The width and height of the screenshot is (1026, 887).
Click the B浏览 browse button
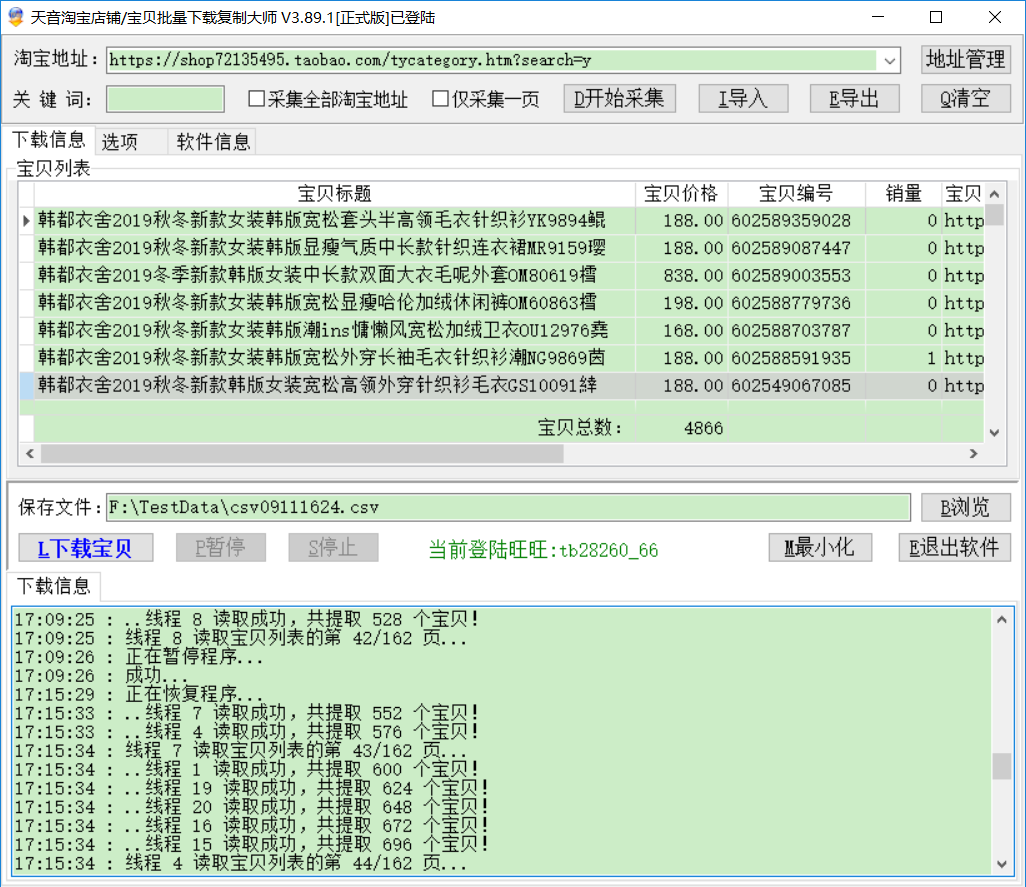tap(965, 507)
